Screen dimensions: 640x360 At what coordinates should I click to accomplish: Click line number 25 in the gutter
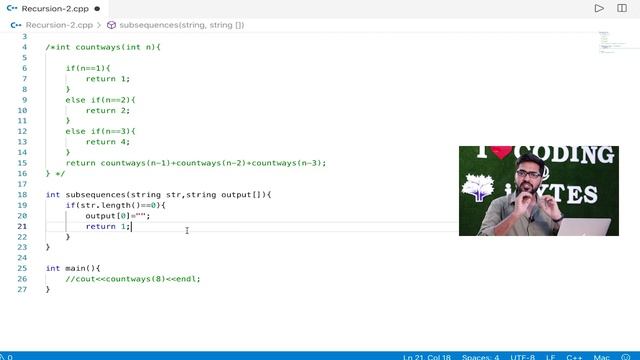click(22, 268)
